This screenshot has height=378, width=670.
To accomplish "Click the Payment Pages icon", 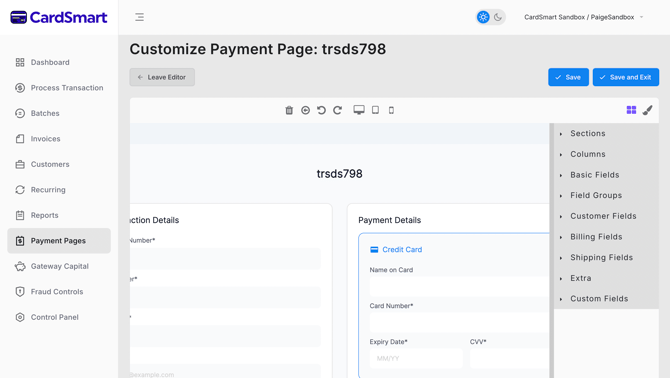I will pyautogui.click(x=20, y=241).
